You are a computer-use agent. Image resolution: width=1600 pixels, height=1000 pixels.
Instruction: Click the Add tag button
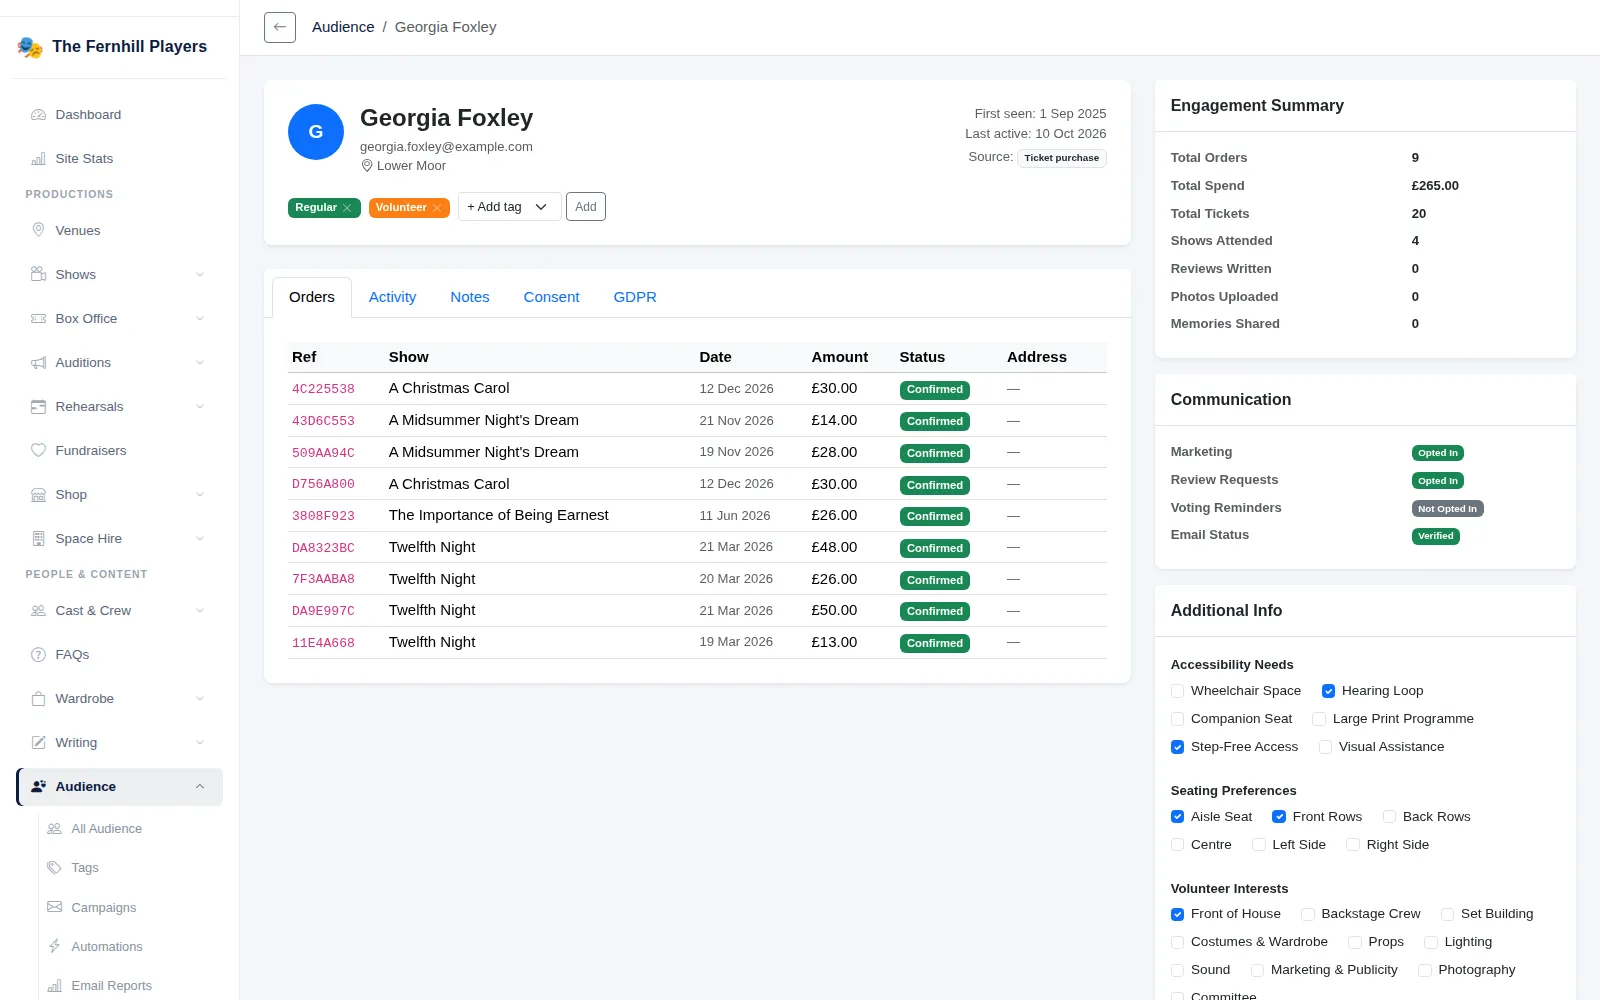click(586, 207)
